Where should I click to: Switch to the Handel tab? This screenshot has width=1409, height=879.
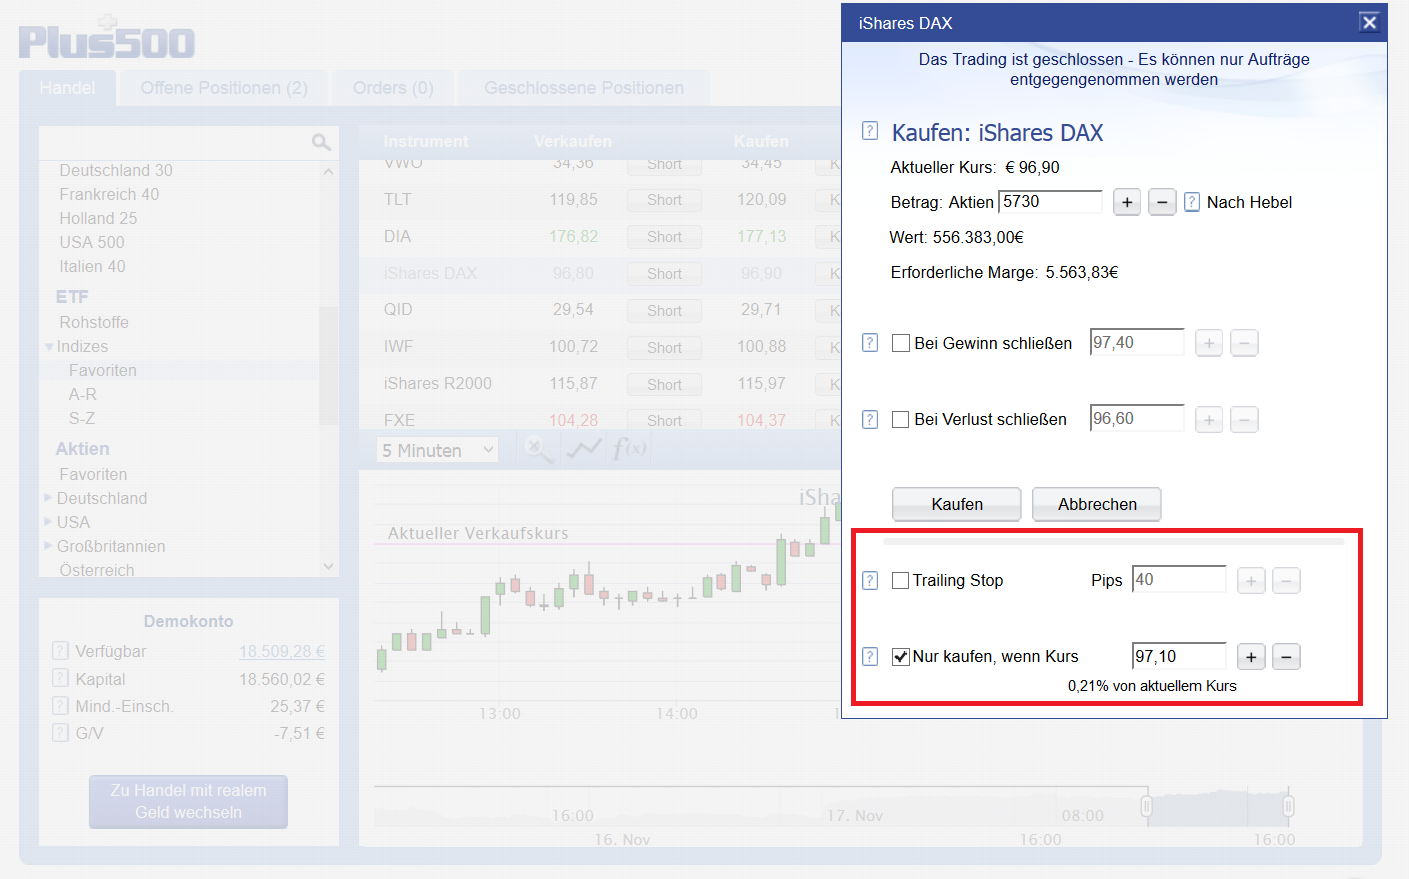pyautogui.click(x=68, y=88)
